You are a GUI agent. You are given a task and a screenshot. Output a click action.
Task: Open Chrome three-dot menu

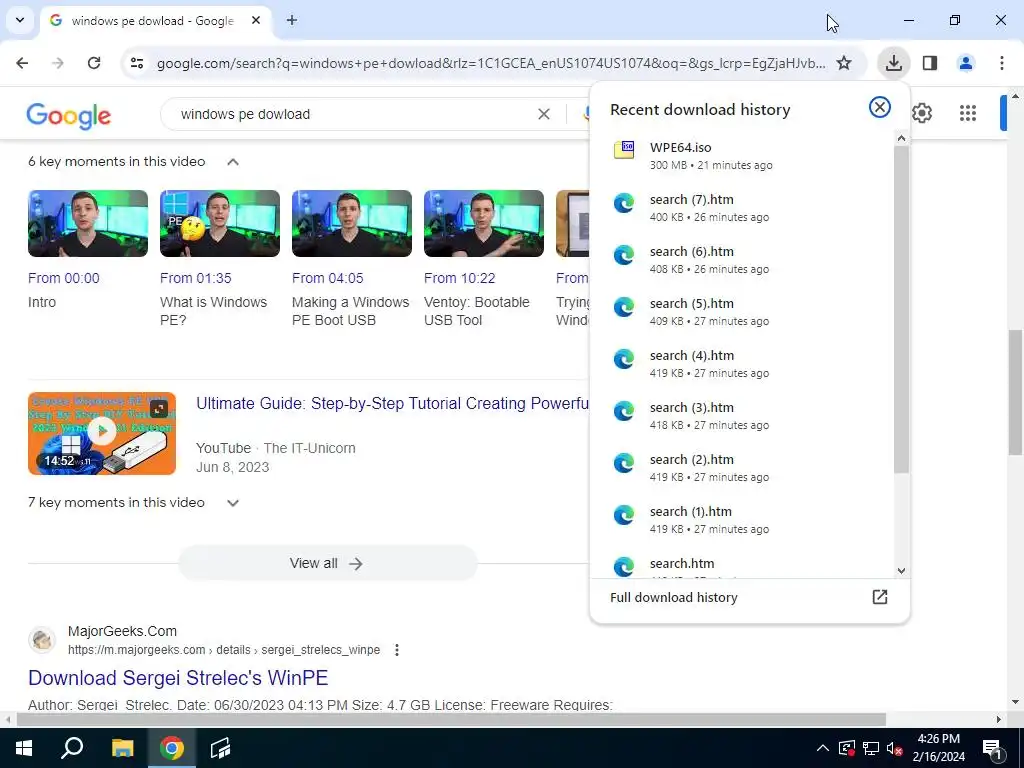click(x=1001, y=63)
